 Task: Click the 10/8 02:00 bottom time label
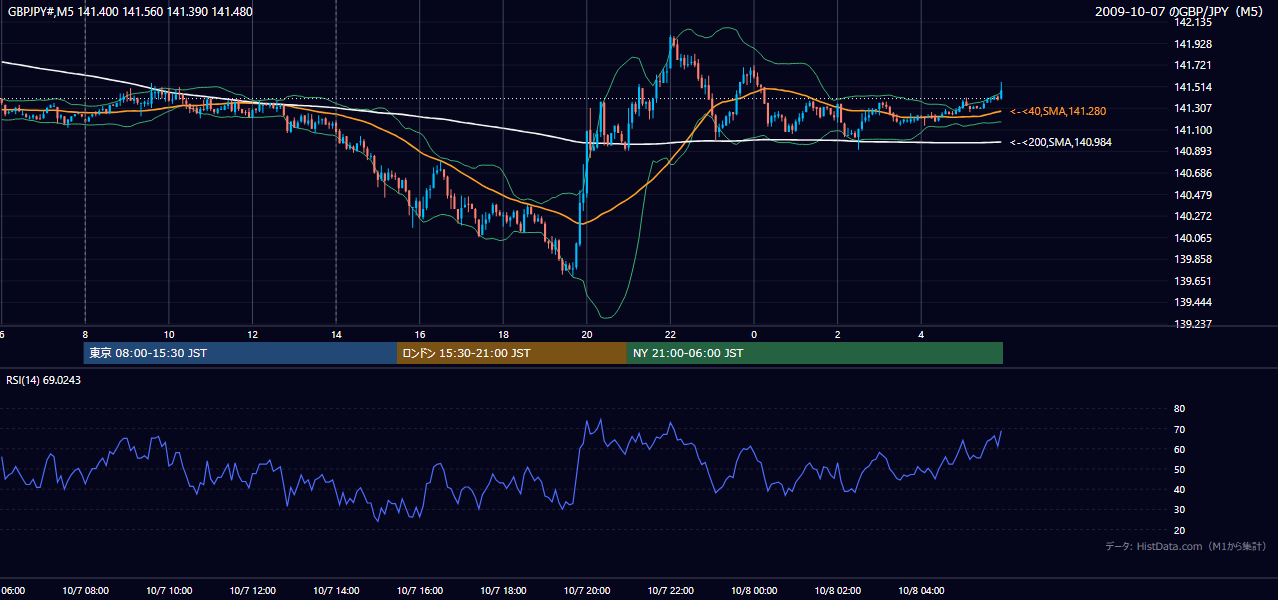[837, 591]
